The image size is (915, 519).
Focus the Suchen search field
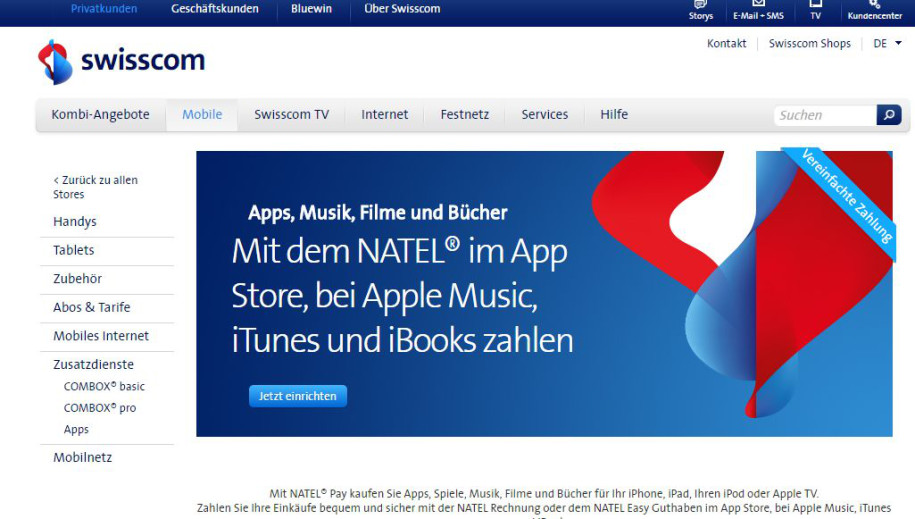click(825, 115)
